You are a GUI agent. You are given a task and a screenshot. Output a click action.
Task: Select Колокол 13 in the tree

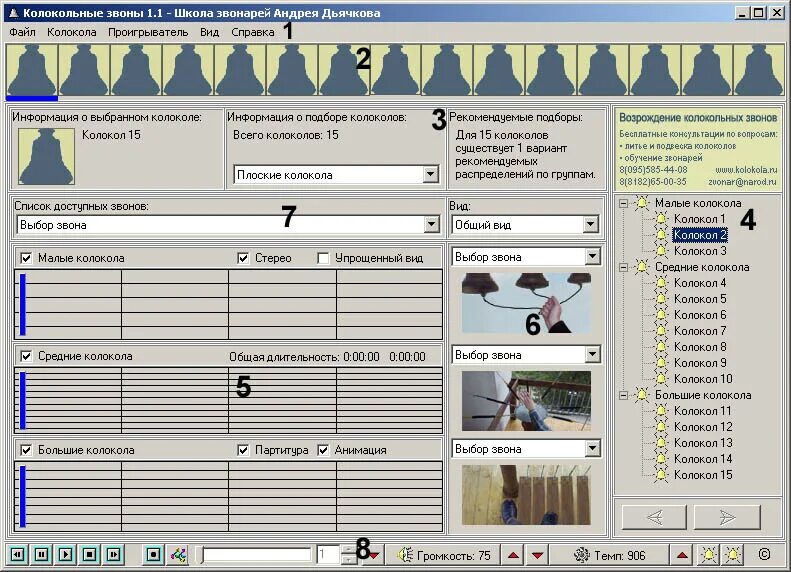click(703, 443)
